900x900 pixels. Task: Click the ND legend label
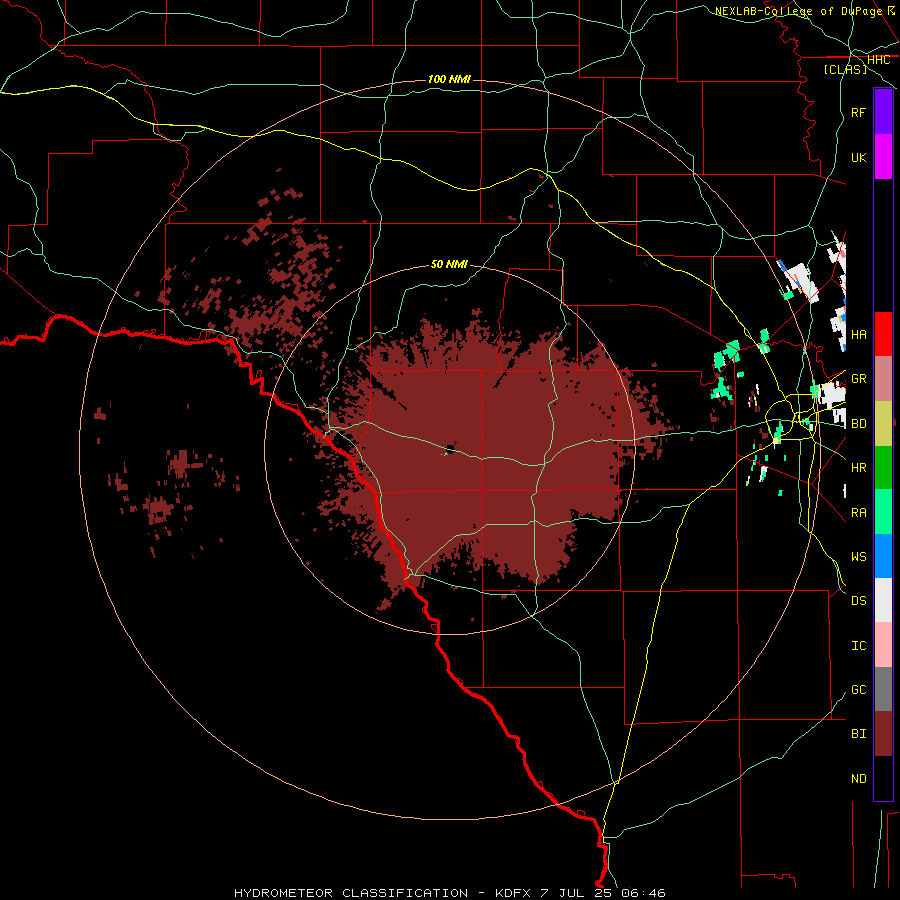(858, 778)
